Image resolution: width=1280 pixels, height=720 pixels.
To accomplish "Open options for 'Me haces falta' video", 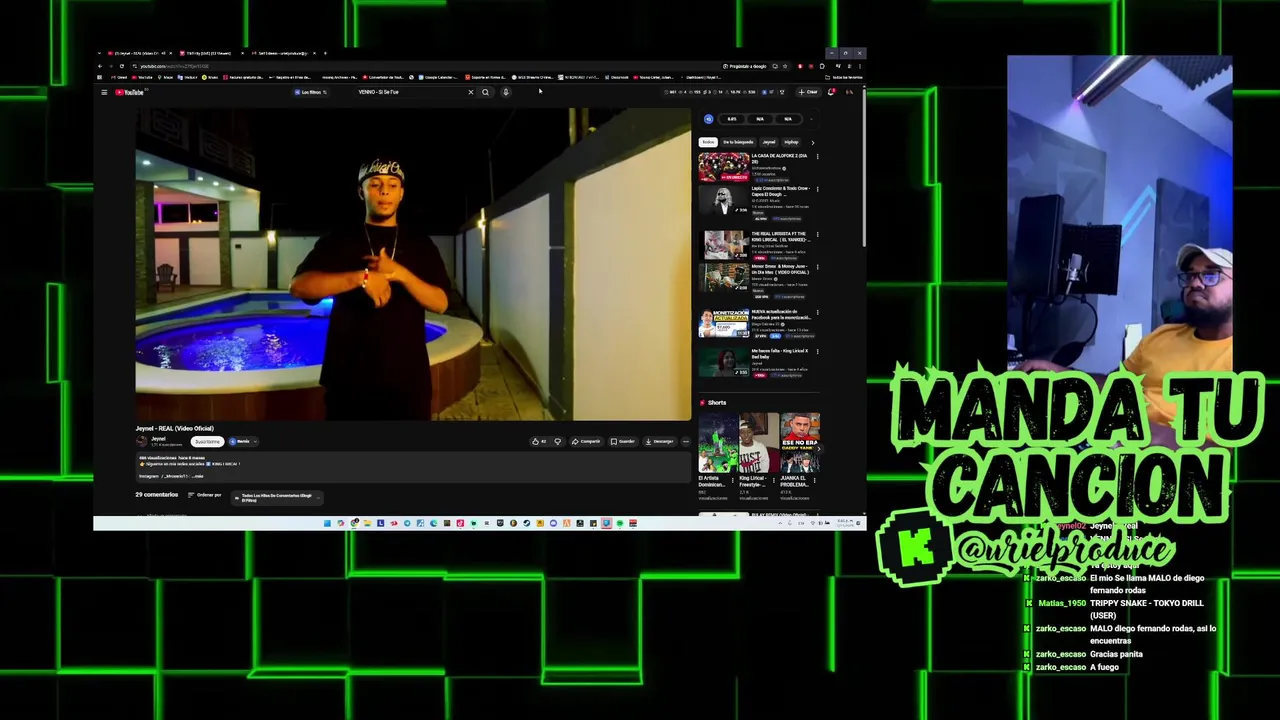I will click(817, 351).
